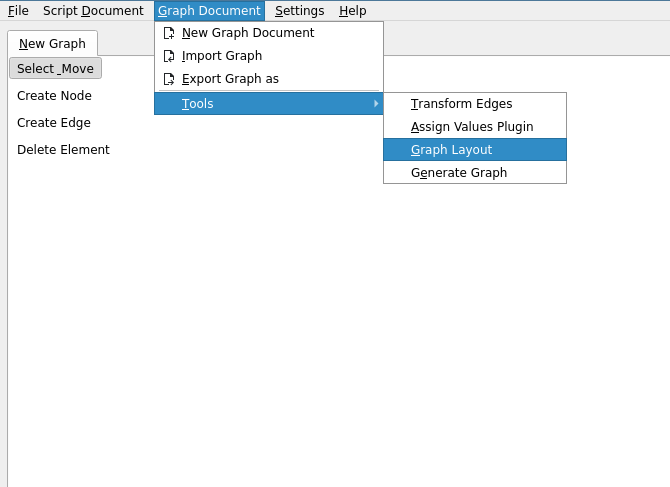Activate the Select Move tool
Image resolution: width=670 pixels, height=487 pixels.
[55, 69]
